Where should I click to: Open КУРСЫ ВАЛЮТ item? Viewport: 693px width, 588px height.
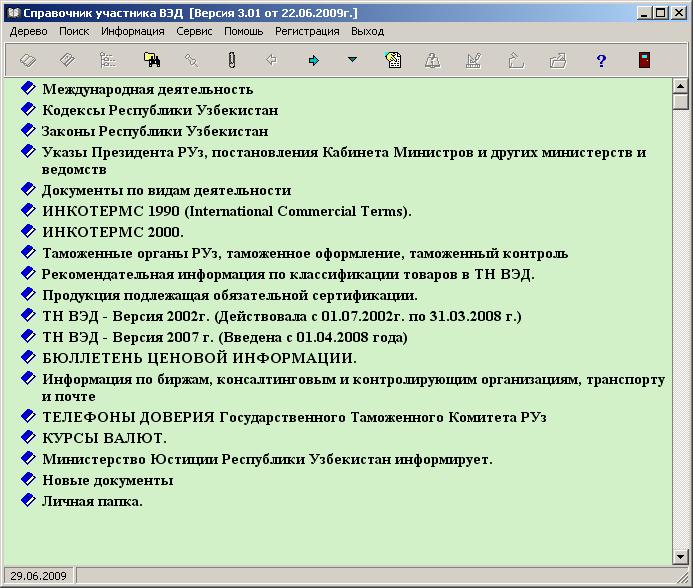click(104, 438)
